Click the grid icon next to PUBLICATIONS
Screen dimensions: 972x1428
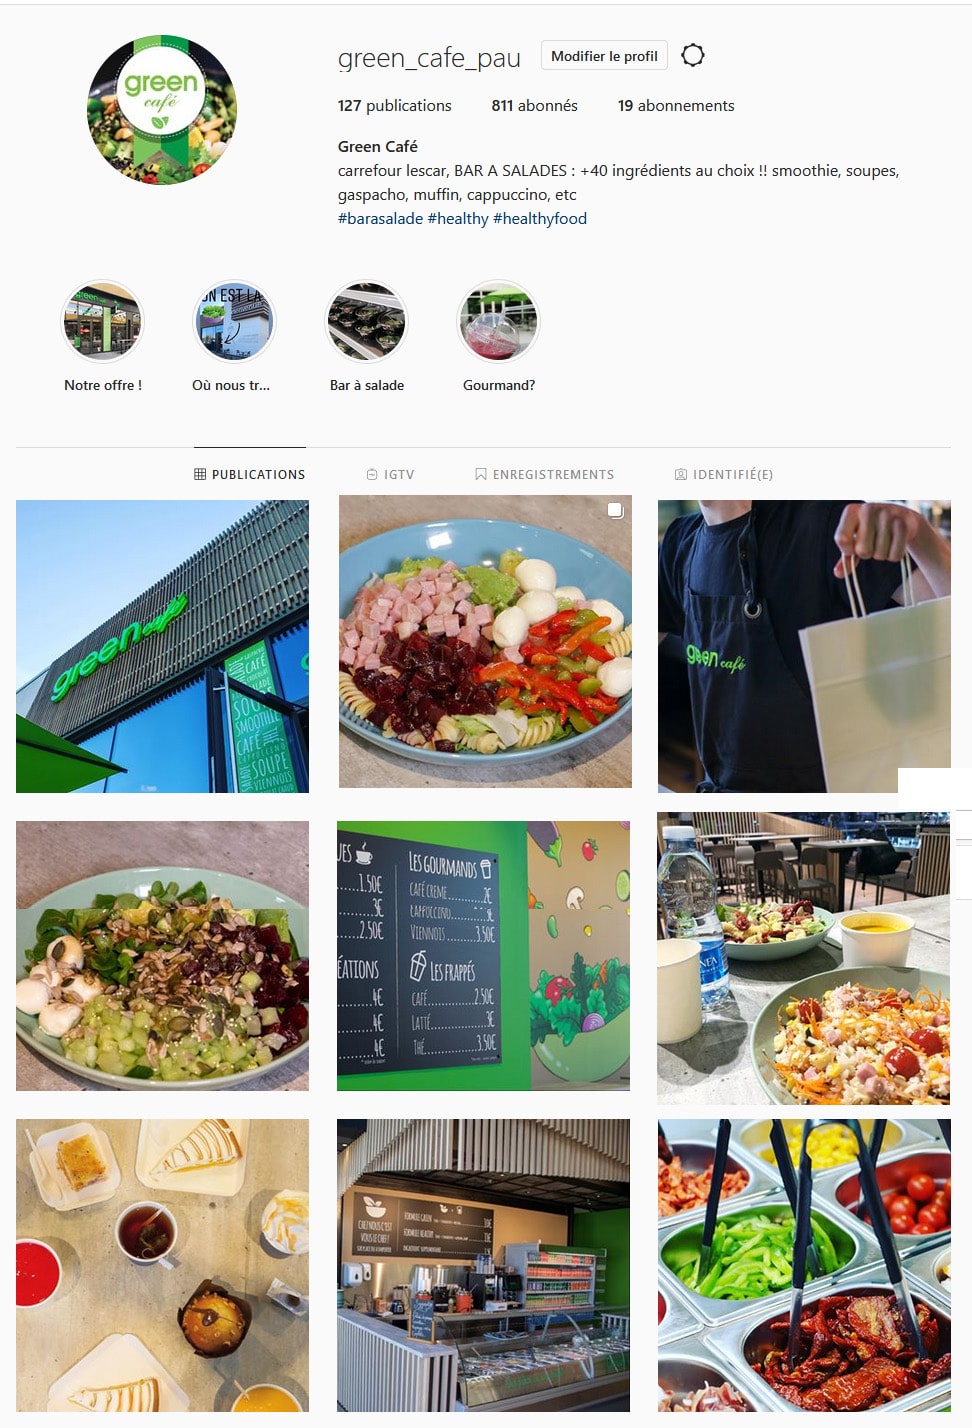coord(200,474)
